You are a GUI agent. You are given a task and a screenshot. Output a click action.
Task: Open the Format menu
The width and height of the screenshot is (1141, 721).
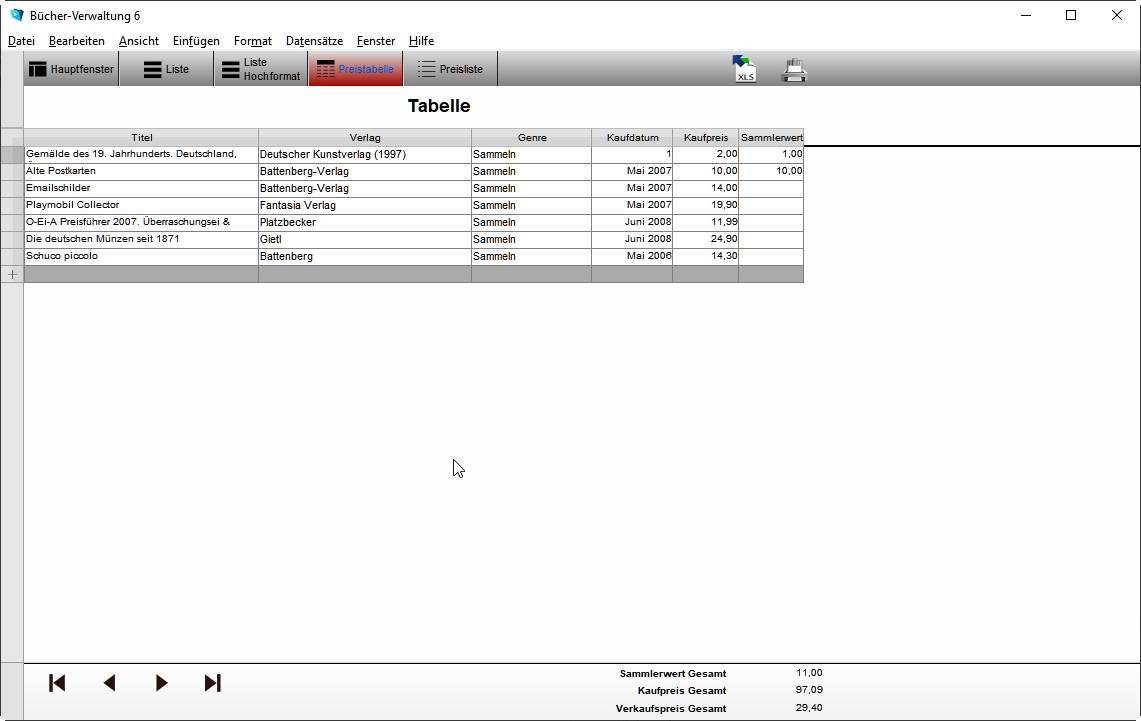252,41
